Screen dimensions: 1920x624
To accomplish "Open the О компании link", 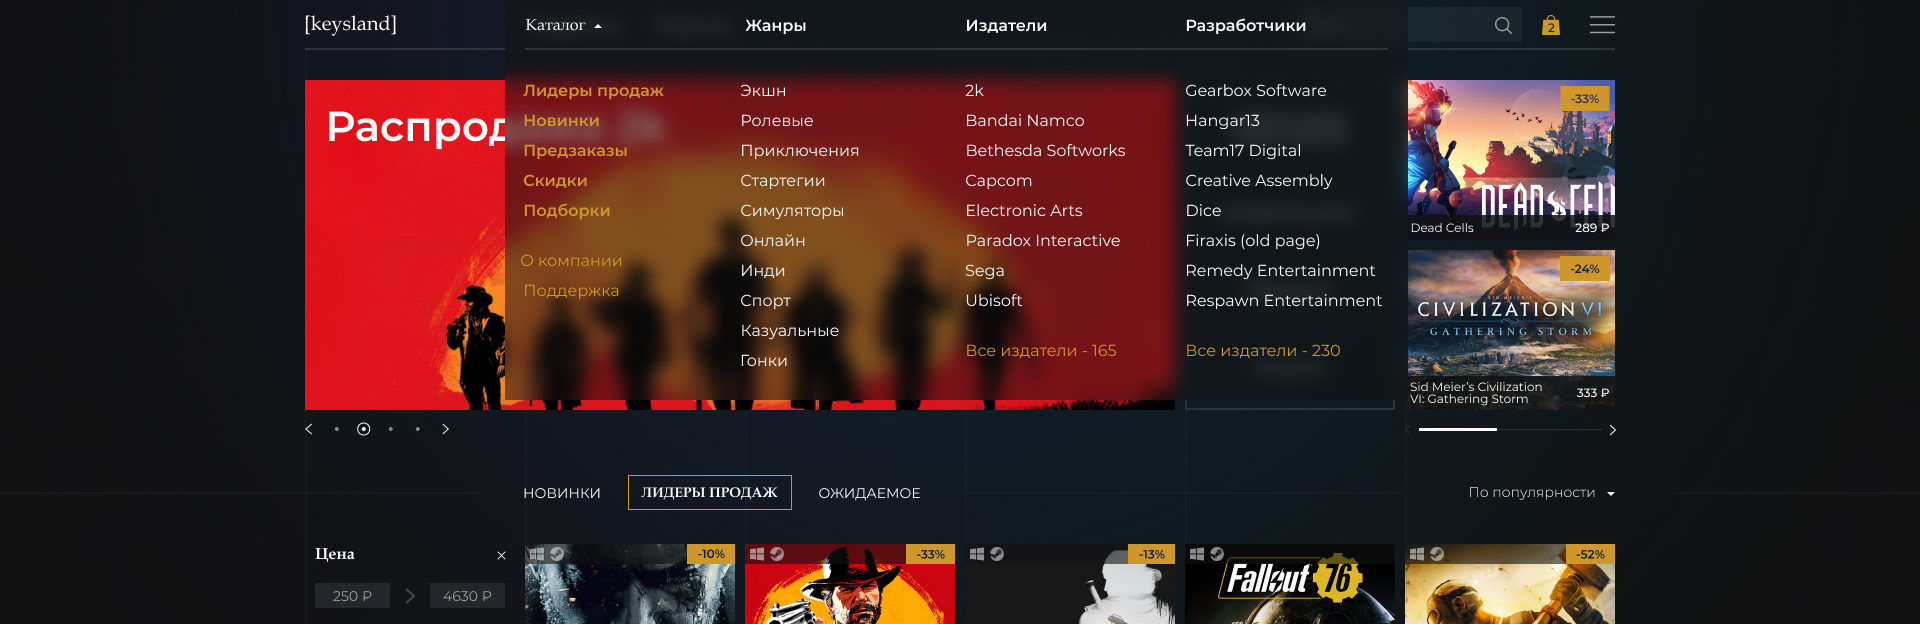I will point(571,260).
